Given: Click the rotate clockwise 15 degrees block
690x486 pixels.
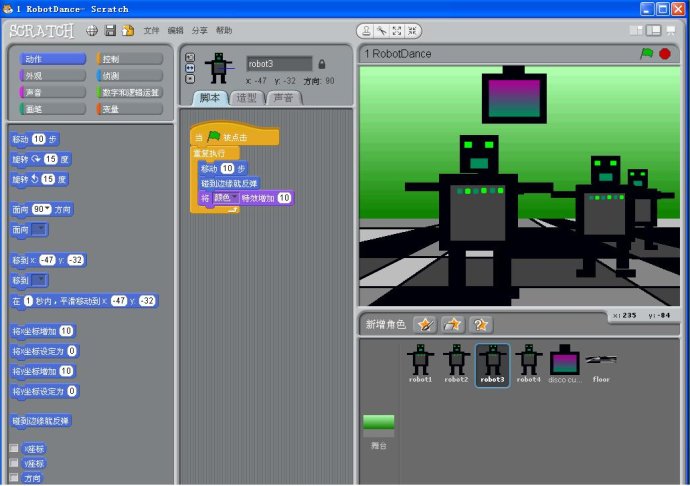Looking at the screenshot, I should coord(41,159).
